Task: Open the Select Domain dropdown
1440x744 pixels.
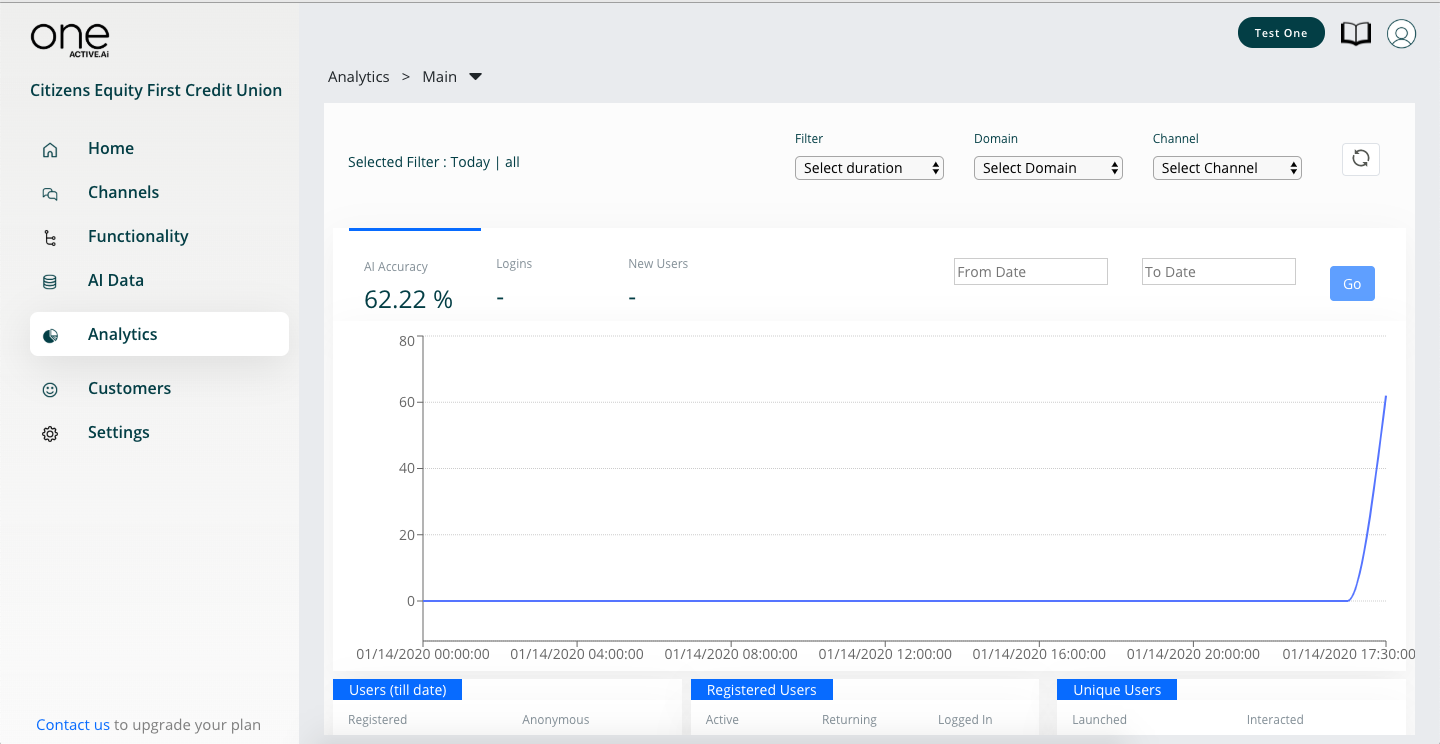Action: point(1048,168)
